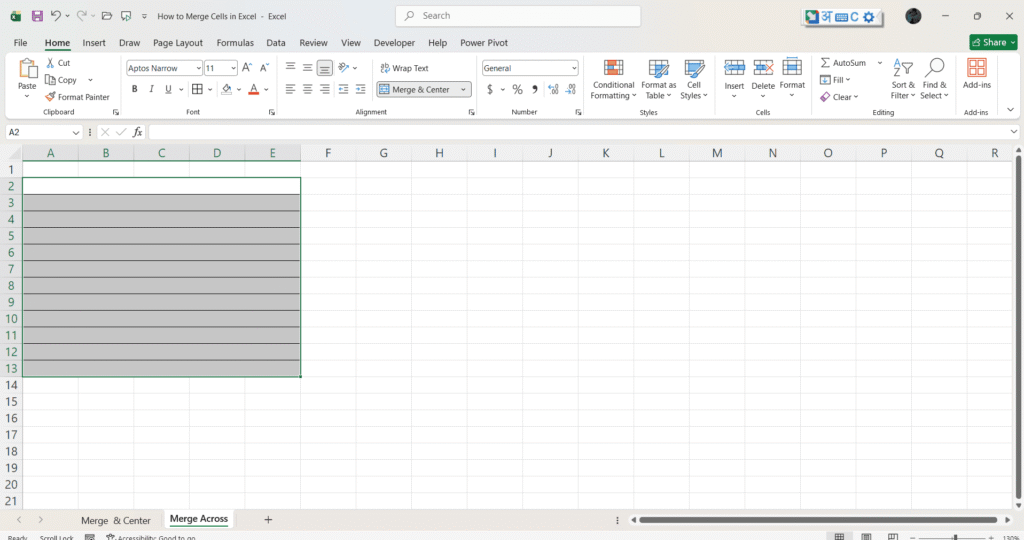Open the font name dropdown Aptos Narrow
The image size is (1024, 540).
[x=199, y=68]
